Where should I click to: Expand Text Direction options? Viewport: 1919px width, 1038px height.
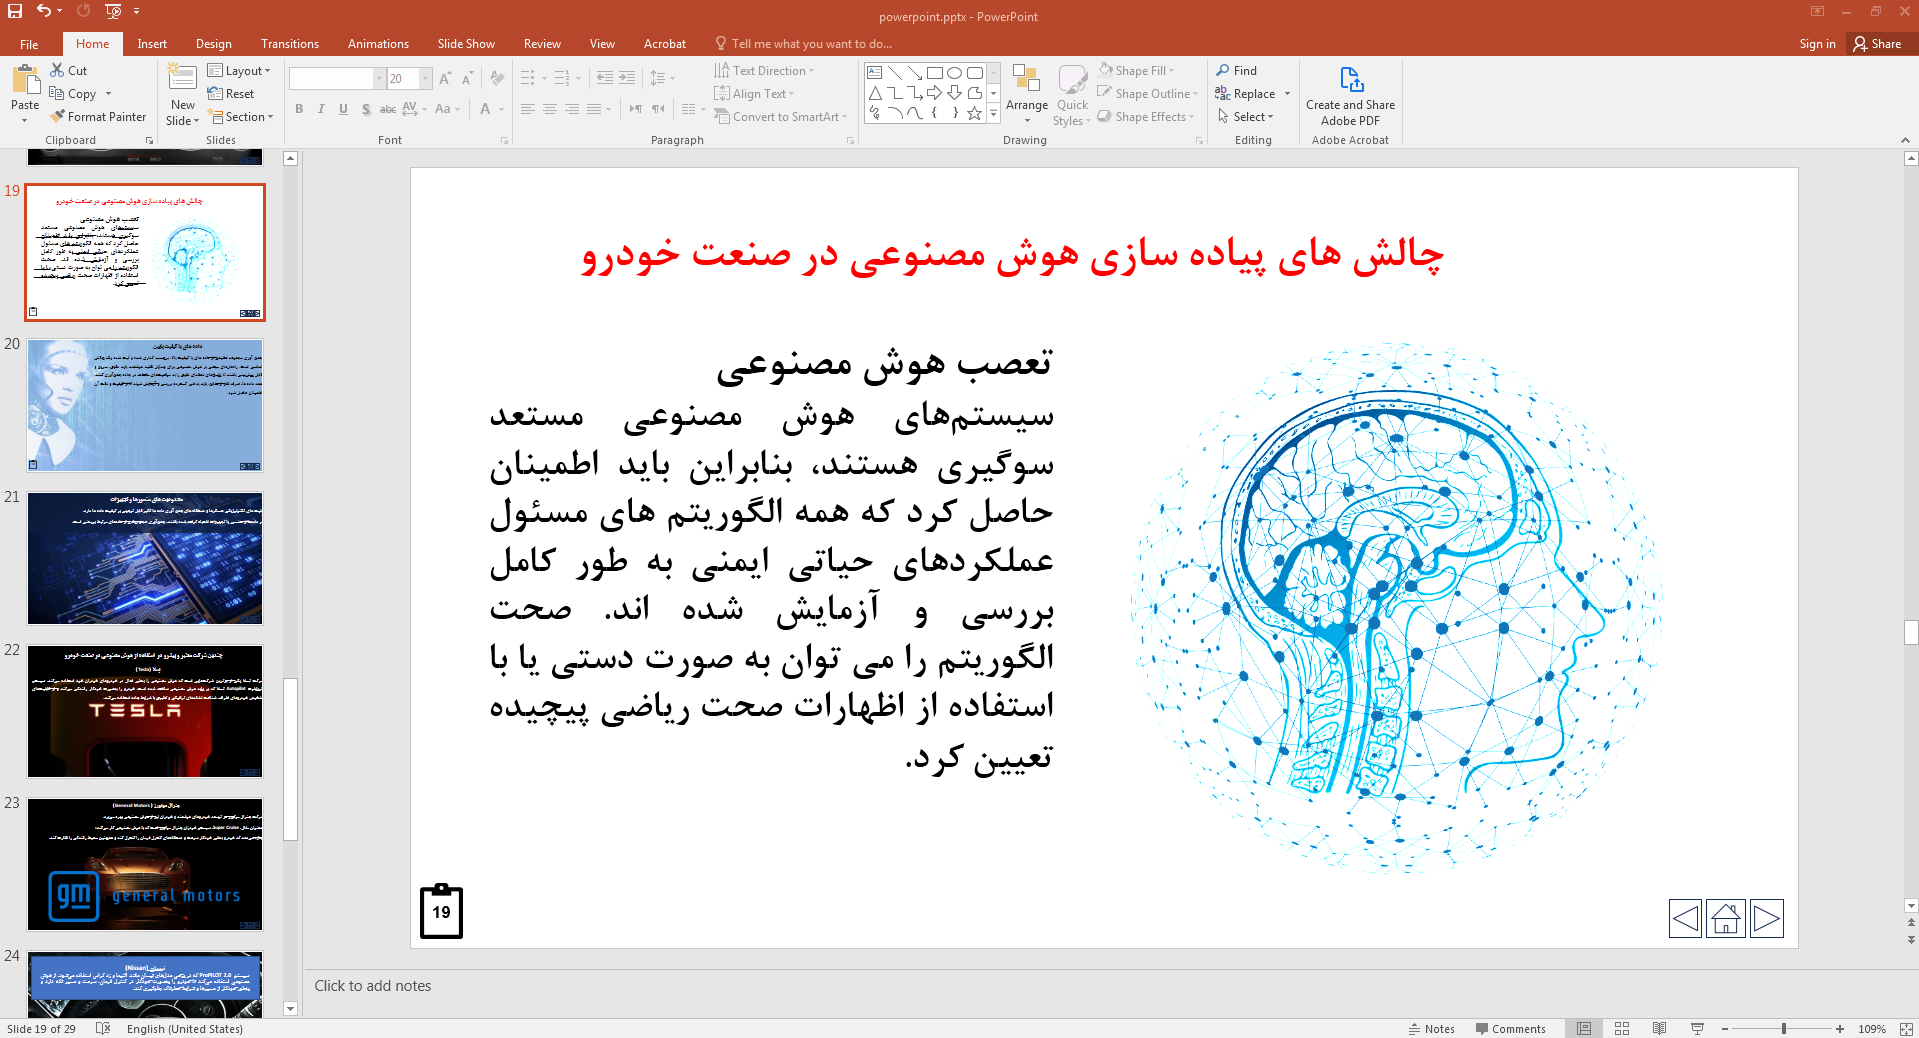click(x=764, y=71)
